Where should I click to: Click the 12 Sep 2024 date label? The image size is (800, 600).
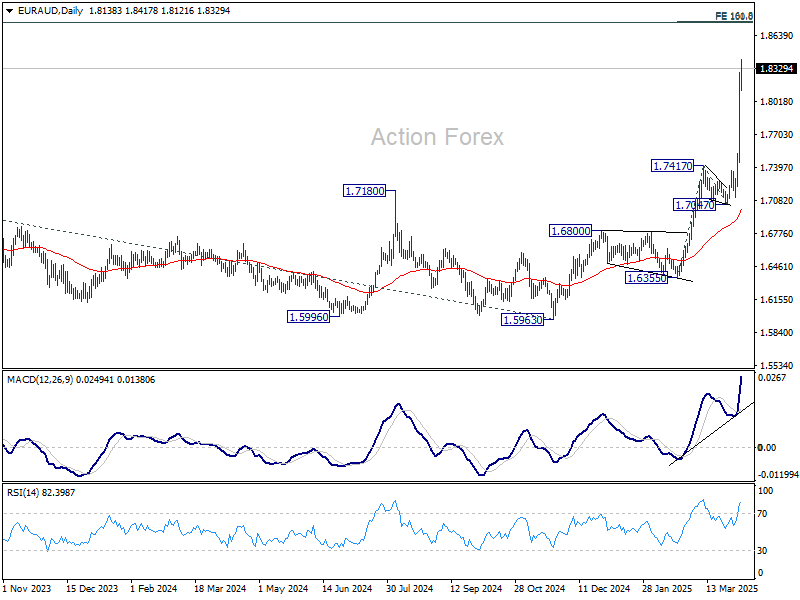coord(476,589)
